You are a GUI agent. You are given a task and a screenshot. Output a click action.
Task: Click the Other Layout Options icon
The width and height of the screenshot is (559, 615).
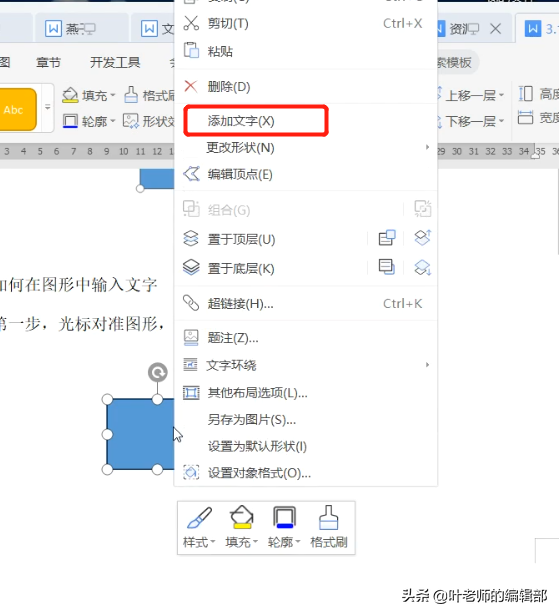pos(191,392)
